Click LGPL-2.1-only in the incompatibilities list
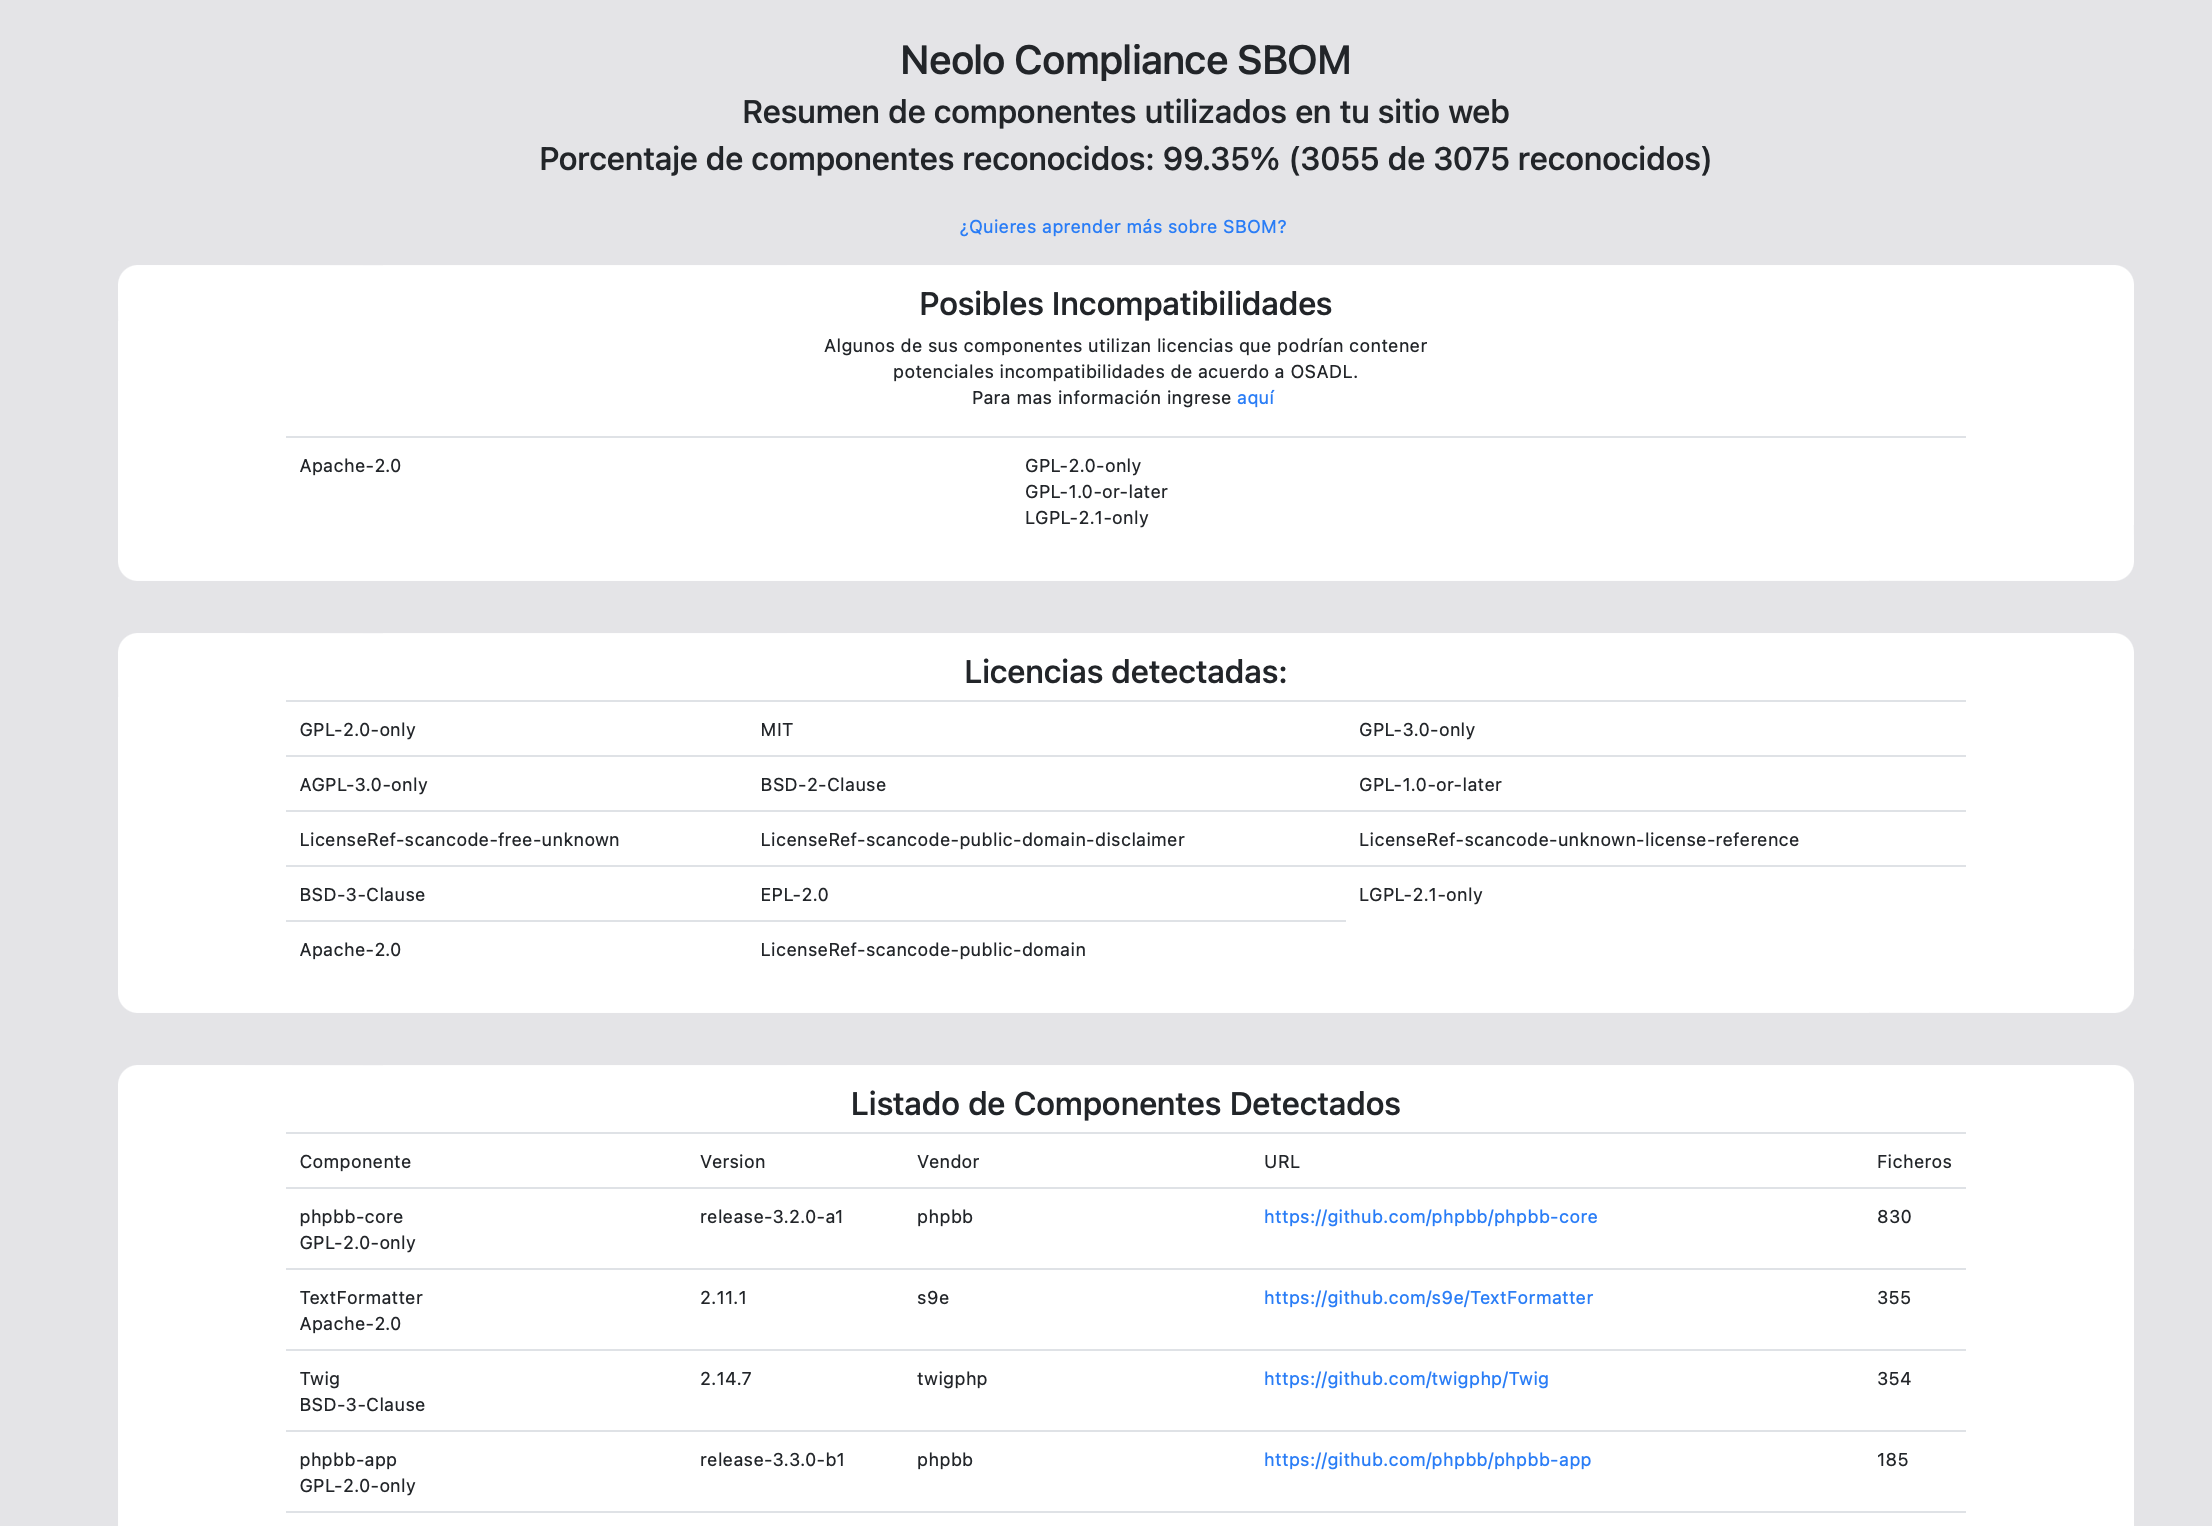The width and height of the screenshot is (2212, 1526). pos(1086,518)
